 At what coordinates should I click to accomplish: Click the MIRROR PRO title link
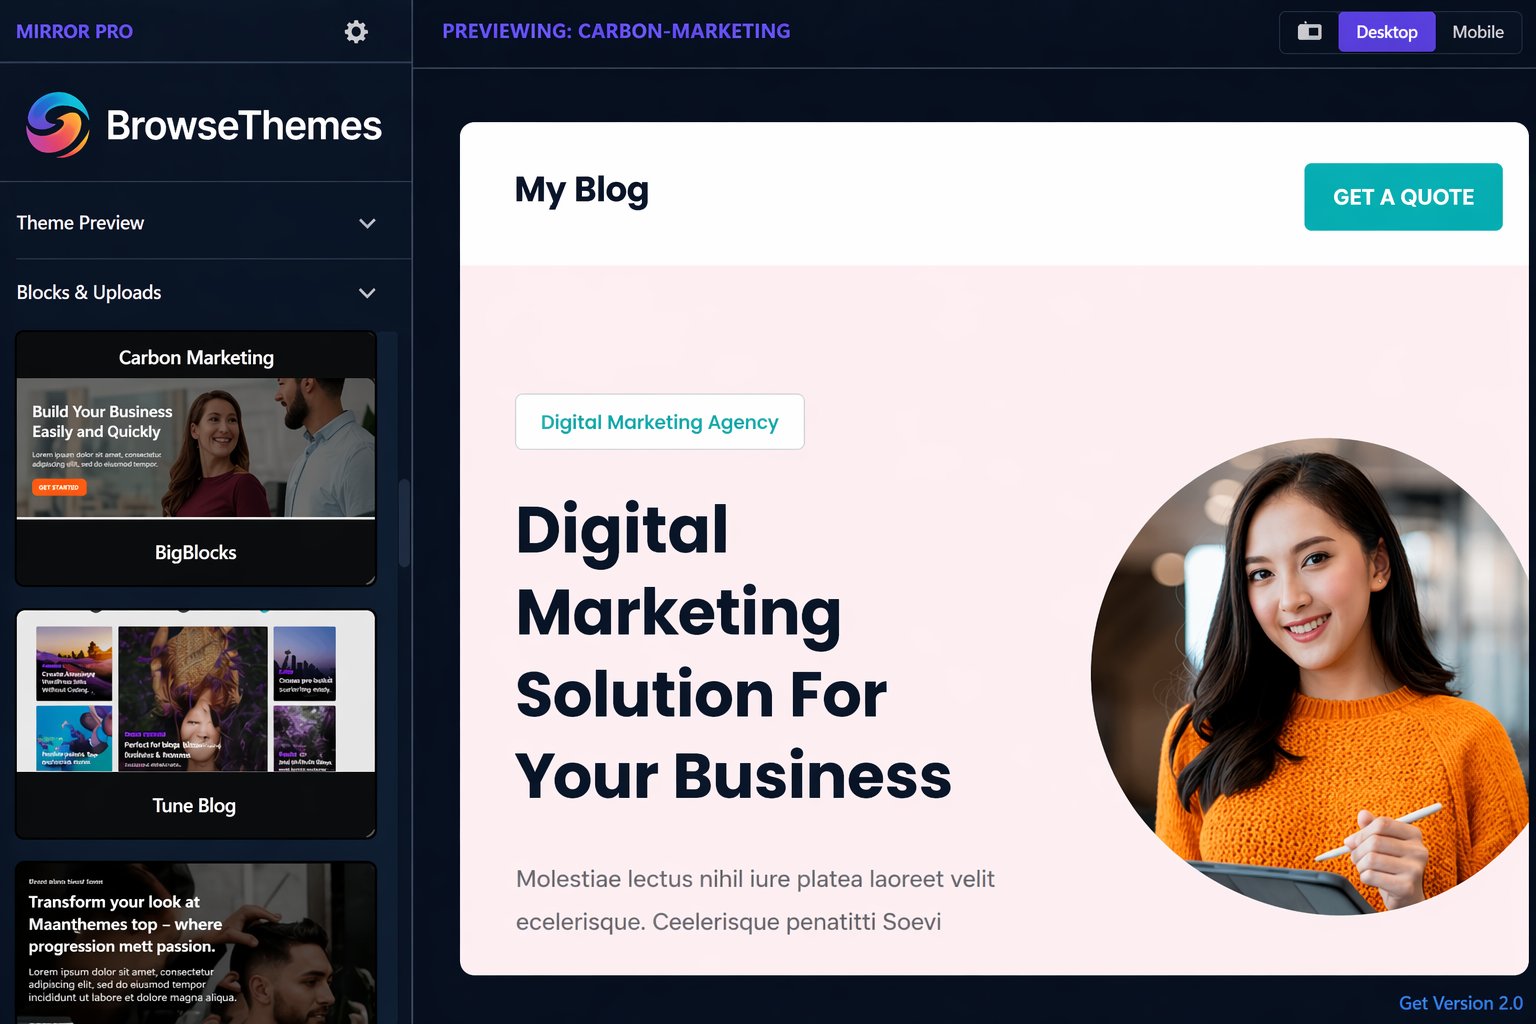click(74, 32)
